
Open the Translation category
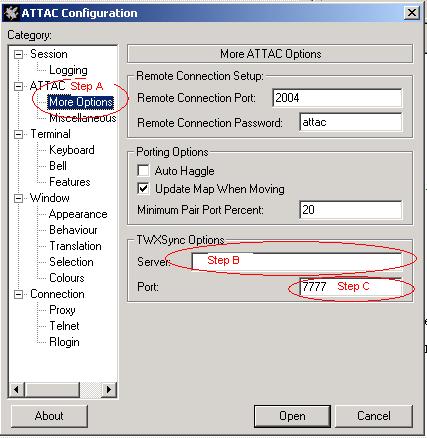(x=75, y=246)
